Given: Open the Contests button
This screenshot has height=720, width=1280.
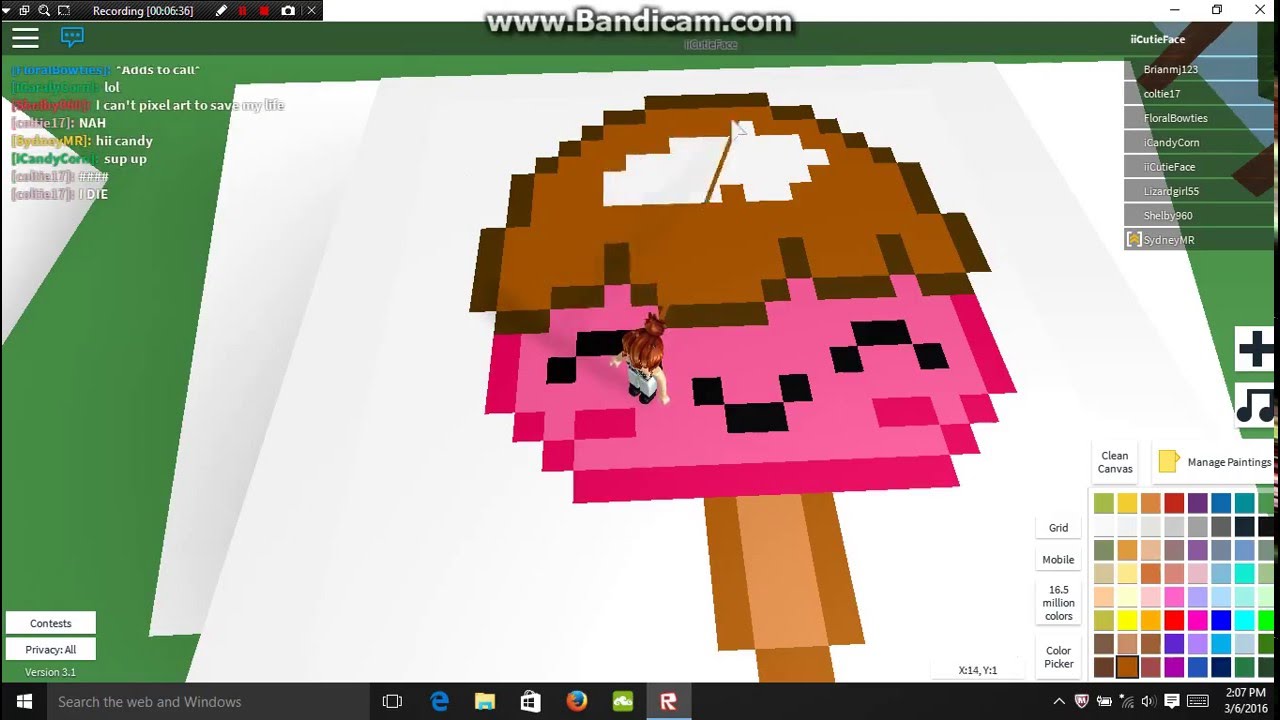Looking at the screenshot, I should coord(51,623).
